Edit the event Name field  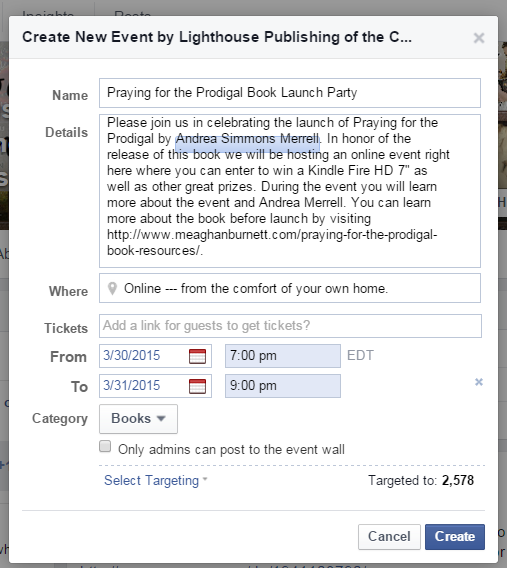[290, 93]
